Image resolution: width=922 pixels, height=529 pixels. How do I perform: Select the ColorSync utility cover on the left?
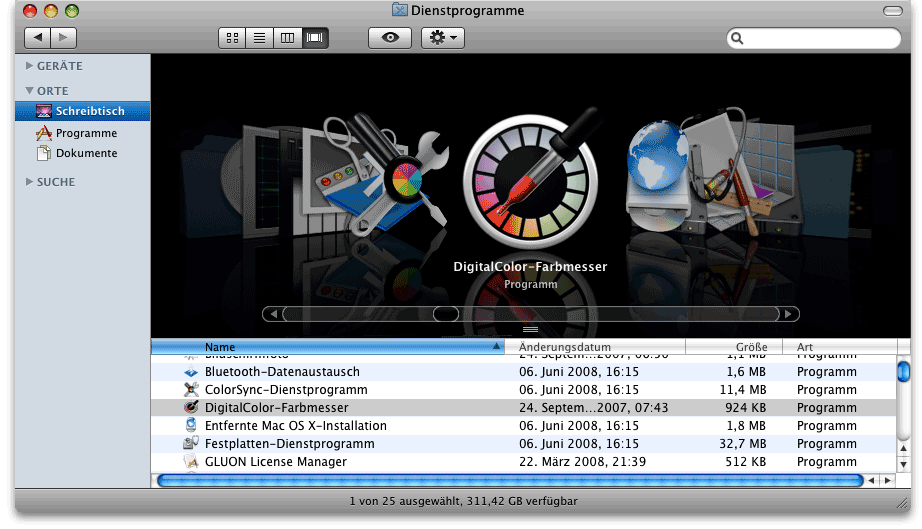pos(388,176)
